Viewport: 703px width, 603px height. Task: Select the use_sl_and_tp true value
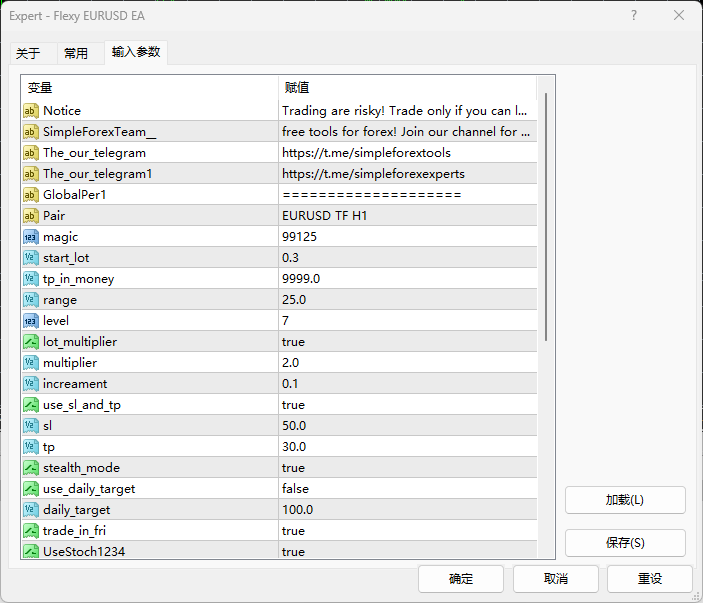(x=408, y=405)
